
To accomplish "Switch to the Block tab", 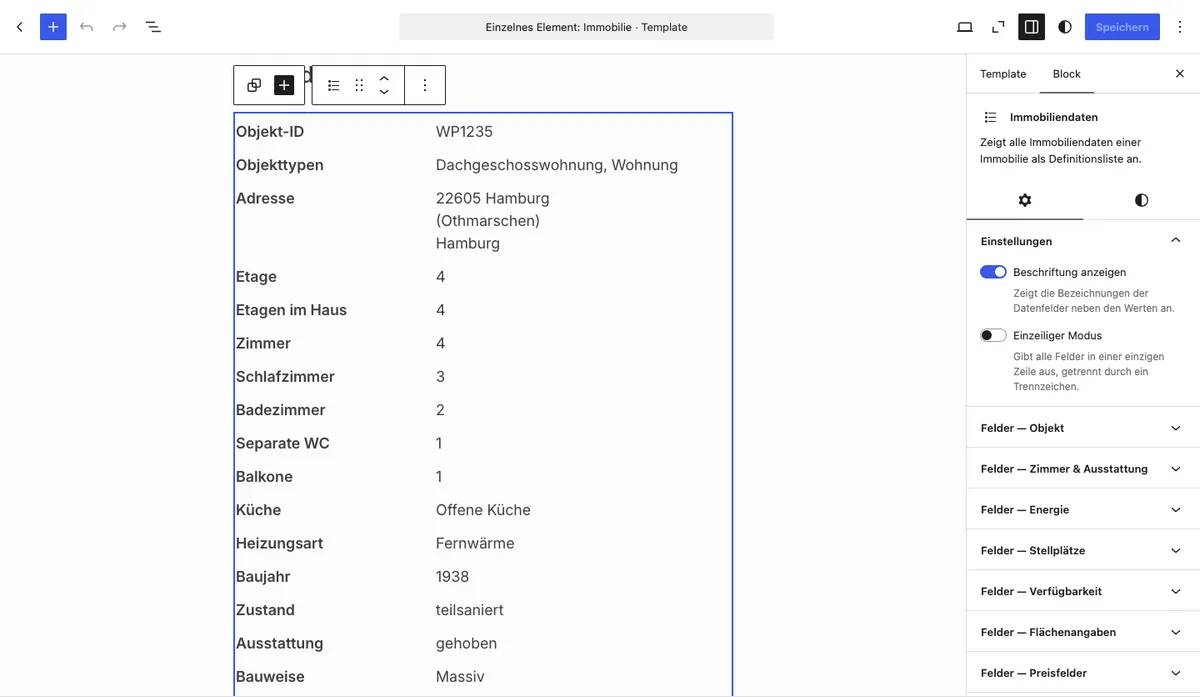I will [x=1067, y=74].
